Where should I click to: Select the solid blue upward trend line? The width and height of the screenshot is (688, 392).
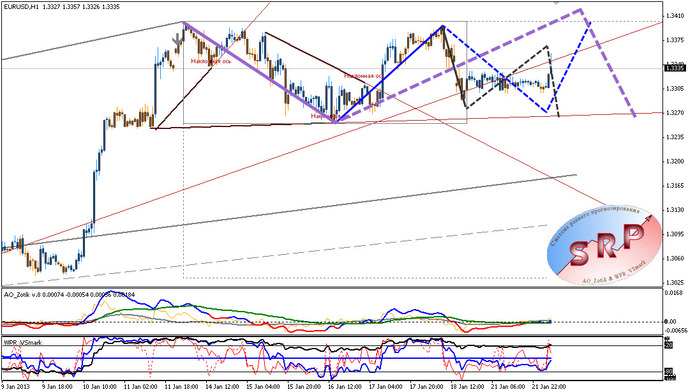(x=389, y=73)
